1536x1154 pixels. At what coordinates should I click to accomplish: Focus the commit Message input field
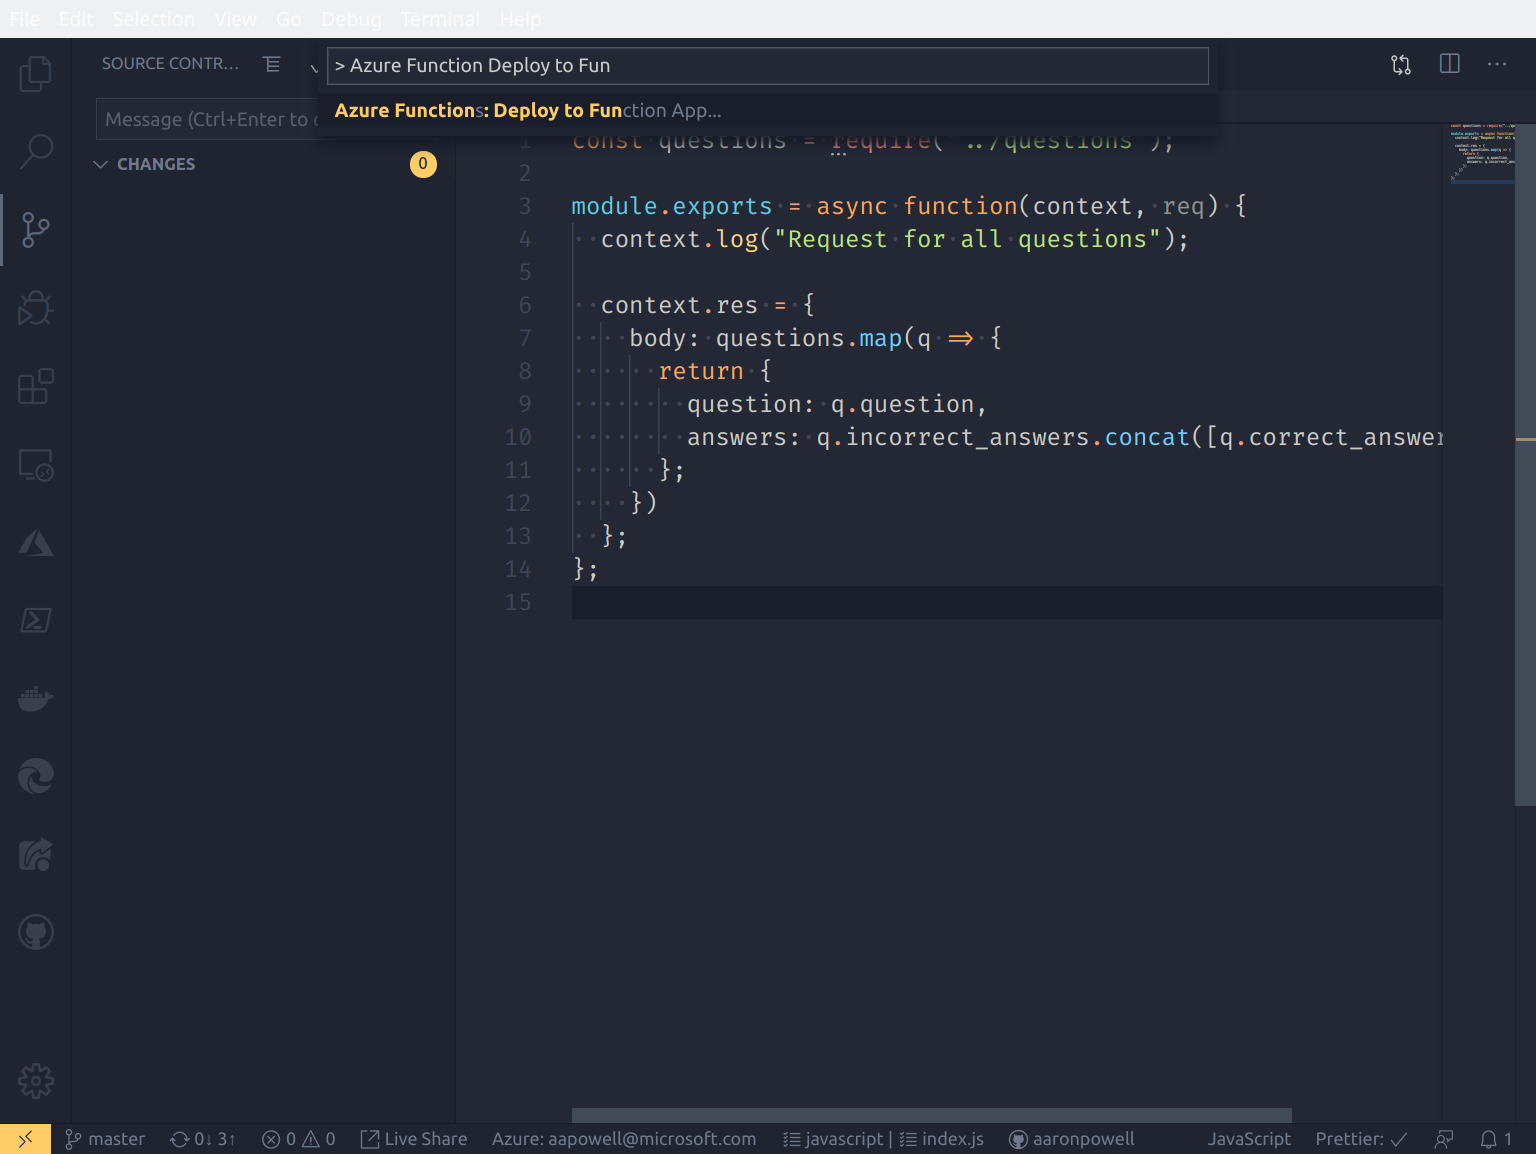(208, 119)
